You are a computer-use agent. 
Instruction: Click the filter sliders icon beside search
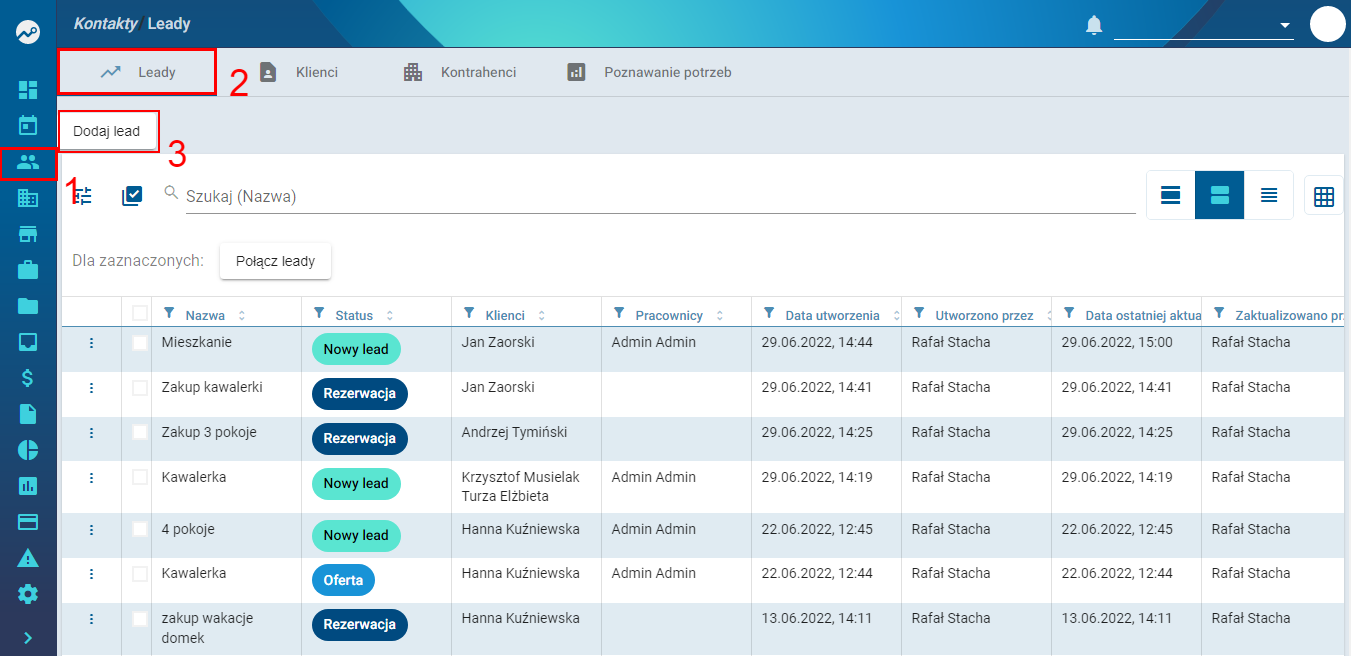pos(83,196)
